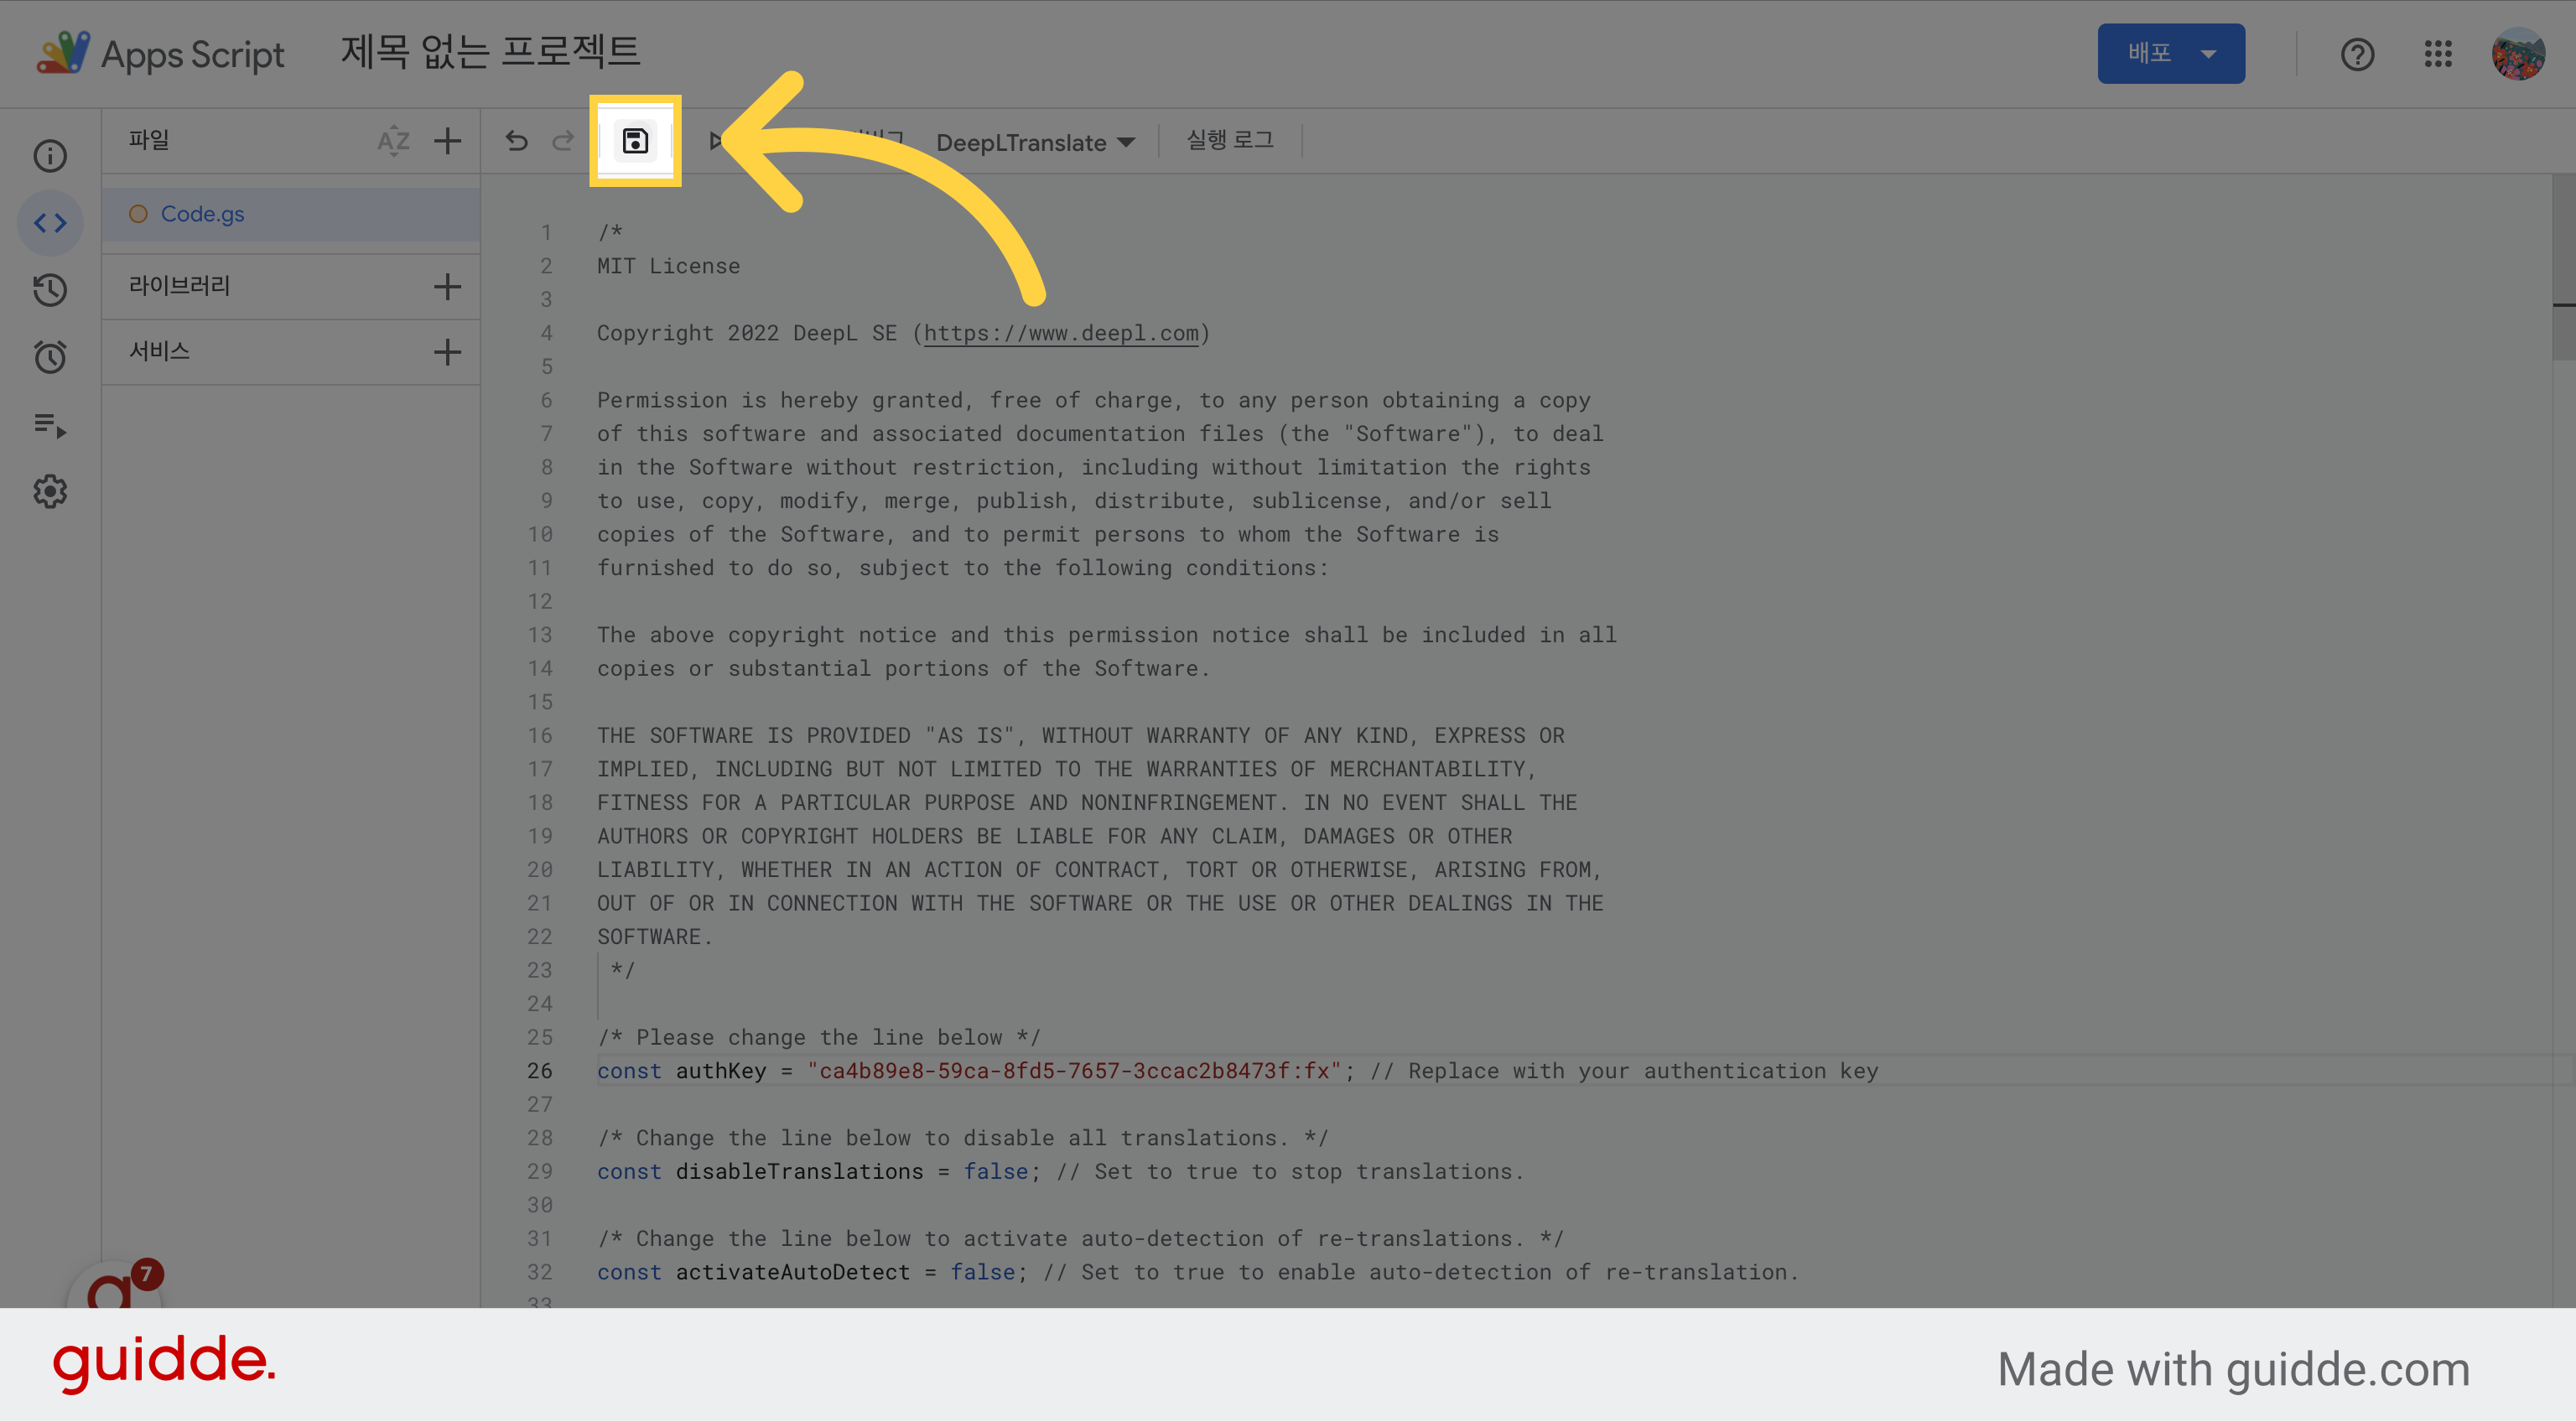Open the https://www.deepl.com link in code
The image size is (2576, 1422).
[1061, 333]
